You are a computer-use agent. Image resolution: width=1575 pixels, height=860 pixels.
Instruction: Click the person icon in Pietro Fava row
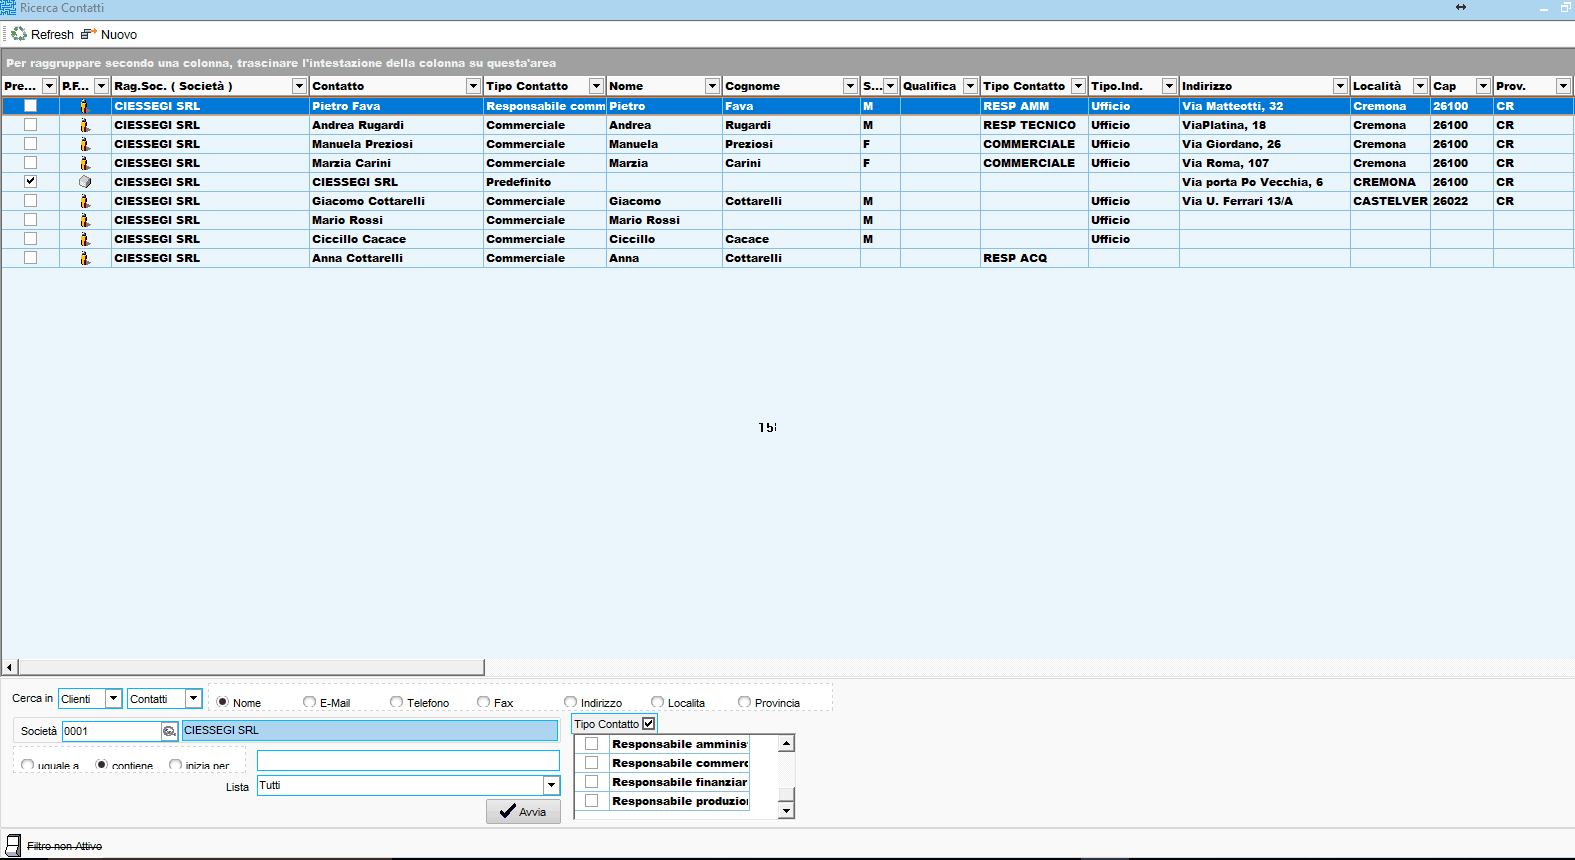pos(85,106)
